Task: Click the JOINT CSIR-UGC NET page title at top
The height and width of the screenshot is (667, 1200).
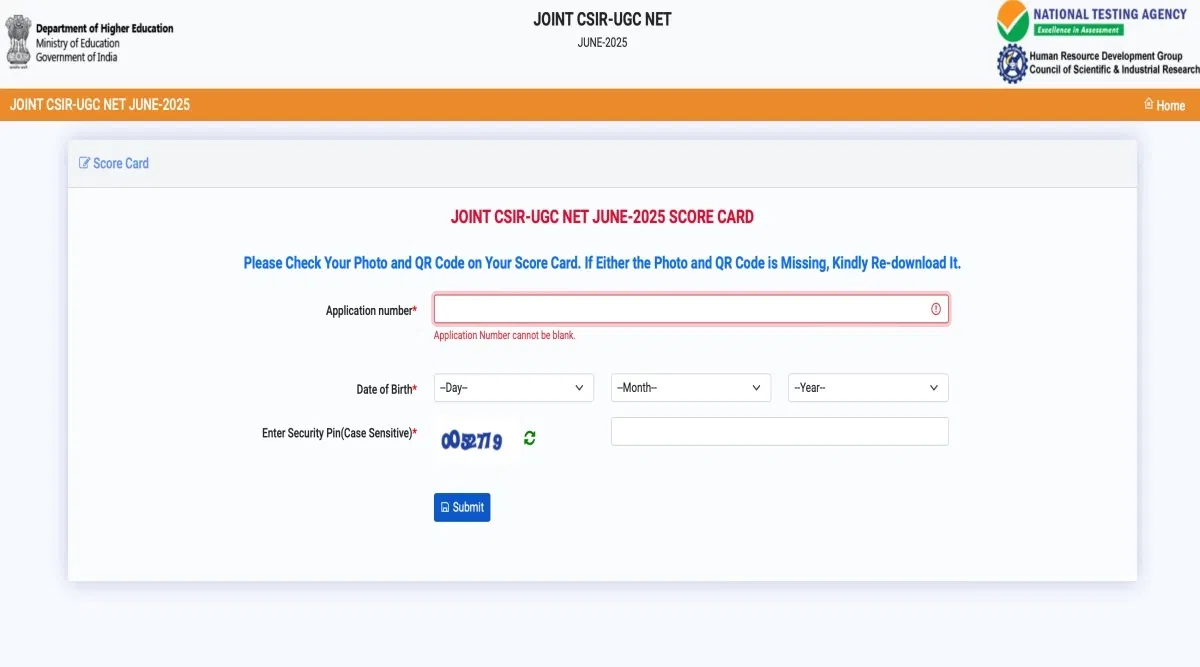Action: [x=602, y=20]
